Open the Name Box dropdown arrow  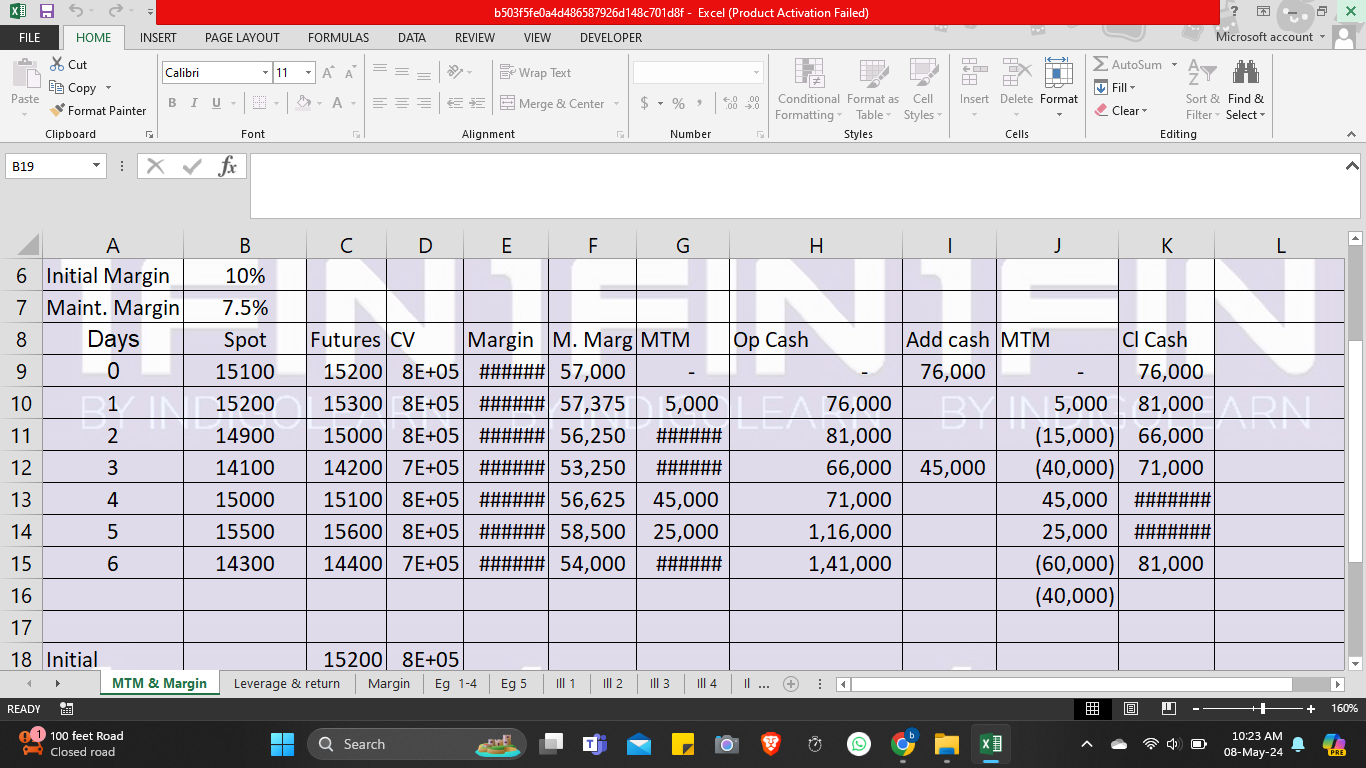97,167
